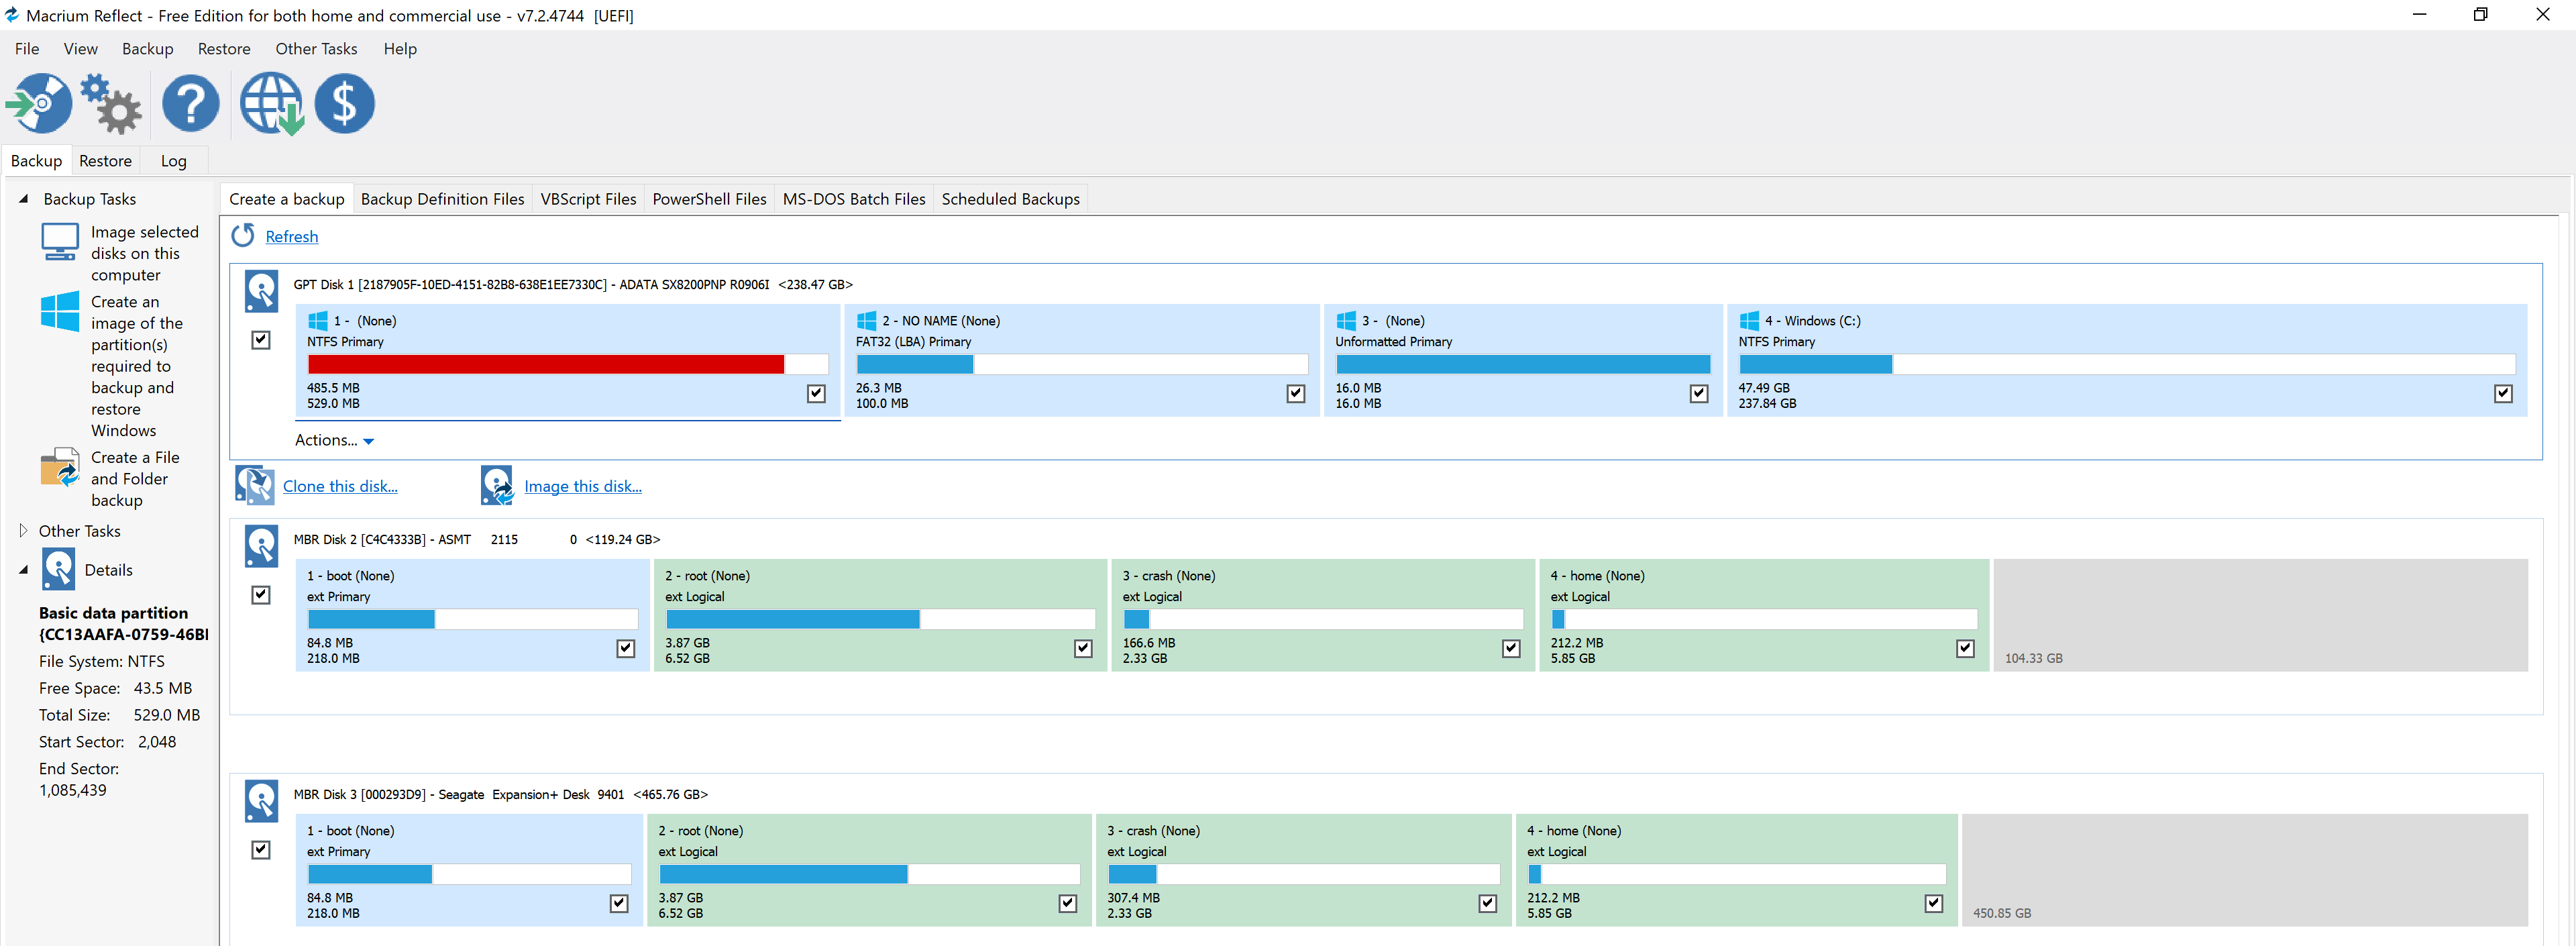
Task: Uncheck the Windows (C:) partition checkbox
Action: point(2502,393)
